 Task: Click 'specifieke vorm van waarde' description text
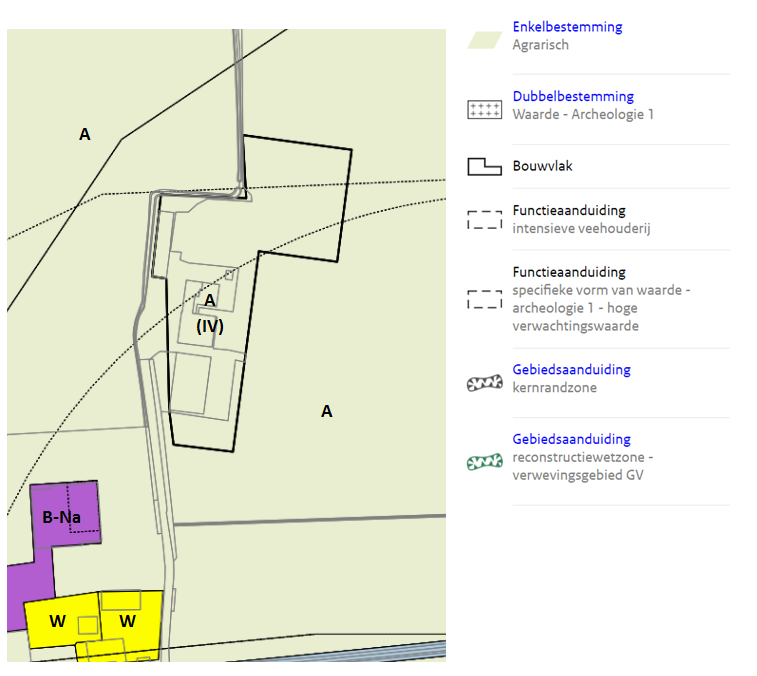(602, 308)
